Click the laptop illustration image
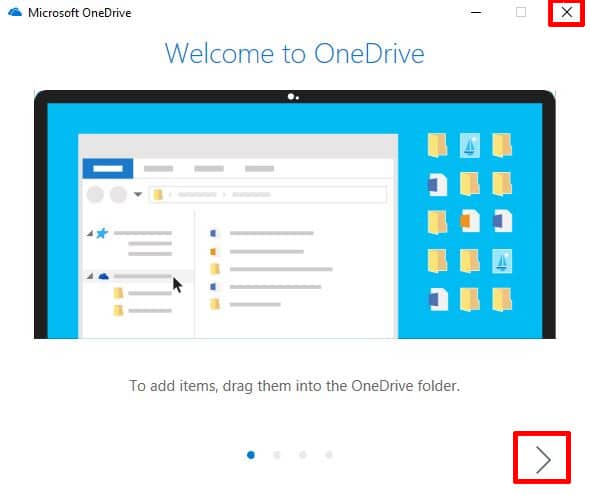Screen dimensions: 590x499 [295, 214]
